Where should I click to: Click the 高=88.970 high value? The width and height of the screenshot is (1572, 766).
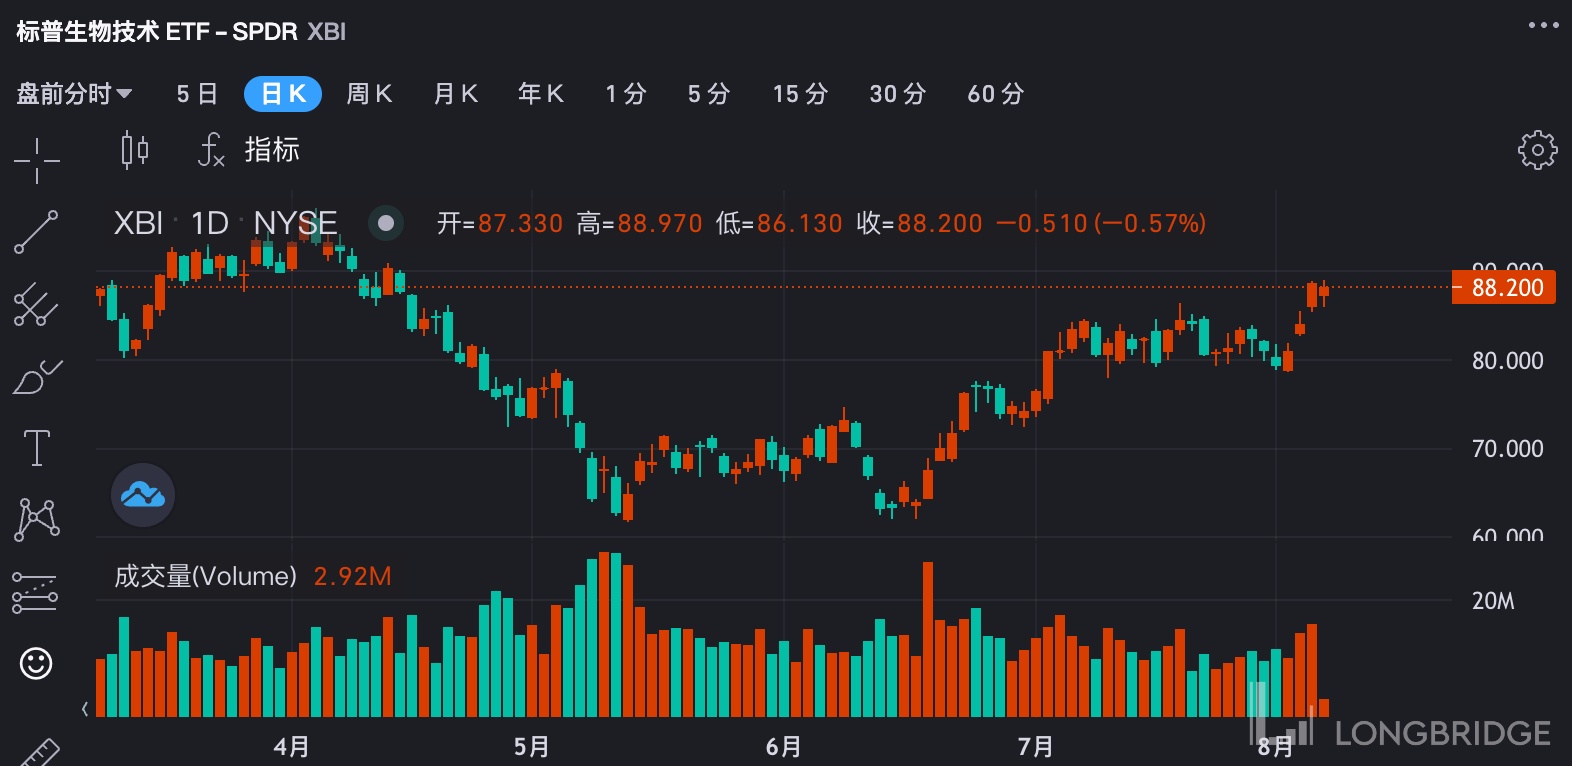[640, 223]
